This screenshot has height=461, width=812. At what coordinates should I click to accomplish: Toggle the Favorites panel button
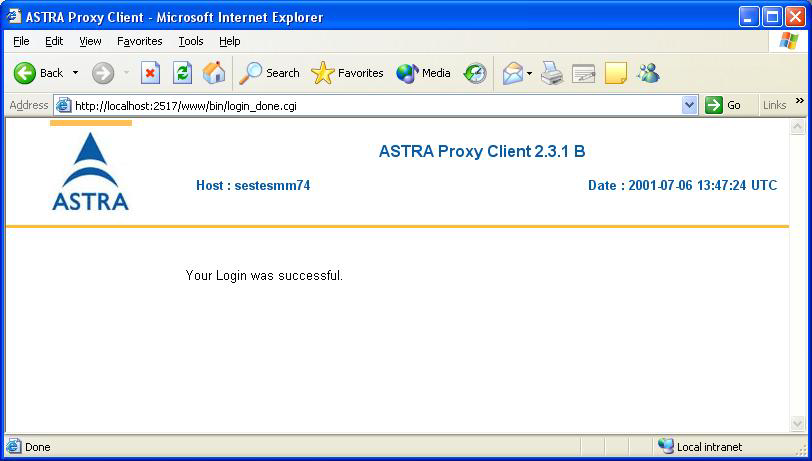pos(347,73)
